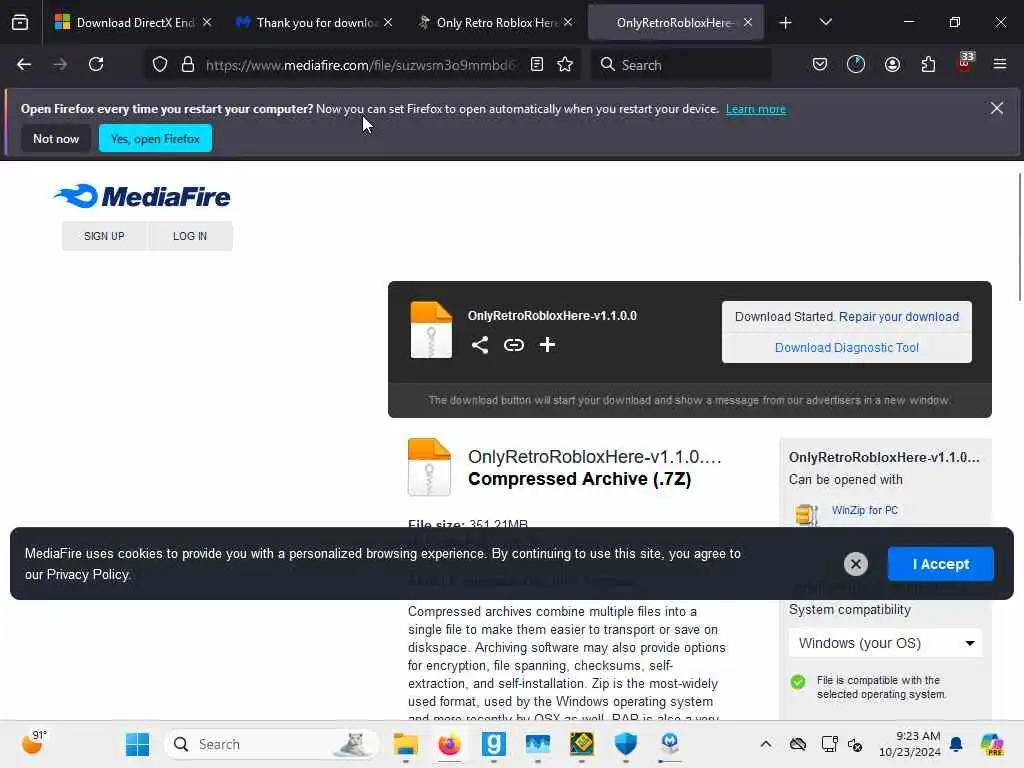The image size is (1024, 768).
Task: Click the Compressed Archive (.7Z) heading
Action: (x=579, y=479)
